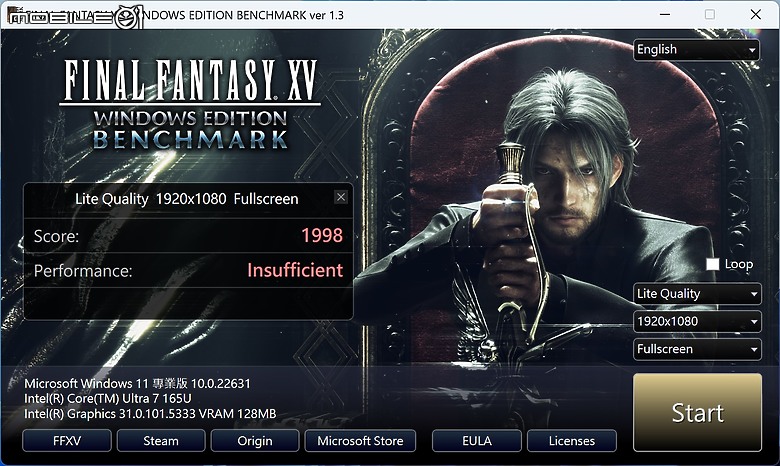Enable the Loop checkbox
This screenshot has width=780, height=466.
712,264
